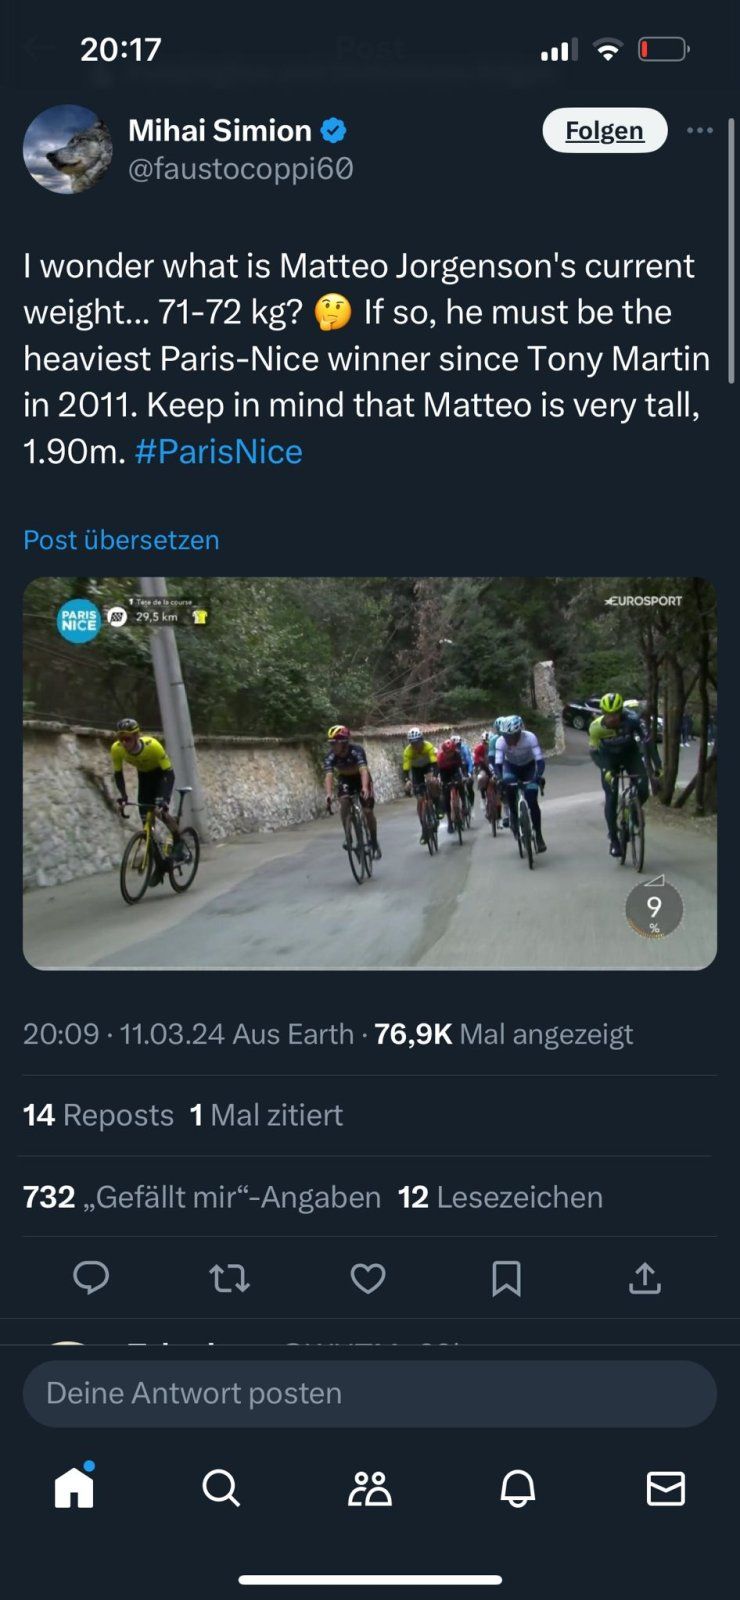Screen dimensions: 740x1600
Task: Open the cycling race image
Action: (x=370, y=773)
